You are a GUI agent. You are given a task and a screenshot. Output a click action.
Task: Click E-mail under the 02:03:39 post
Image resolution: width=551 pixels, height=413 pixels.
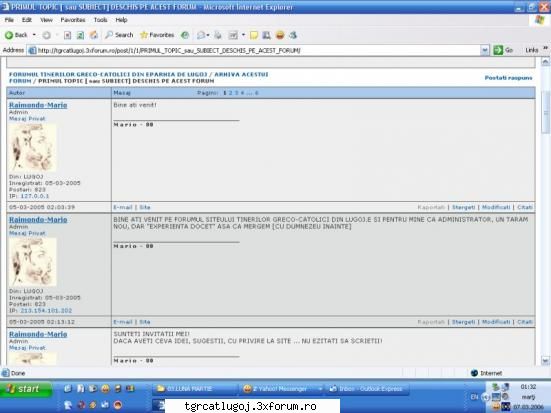(x=123, y=207)
